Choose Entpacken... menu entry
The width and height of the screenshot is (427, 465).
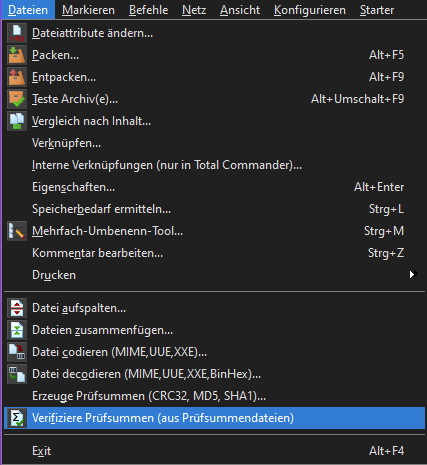[x=214, y=77]
